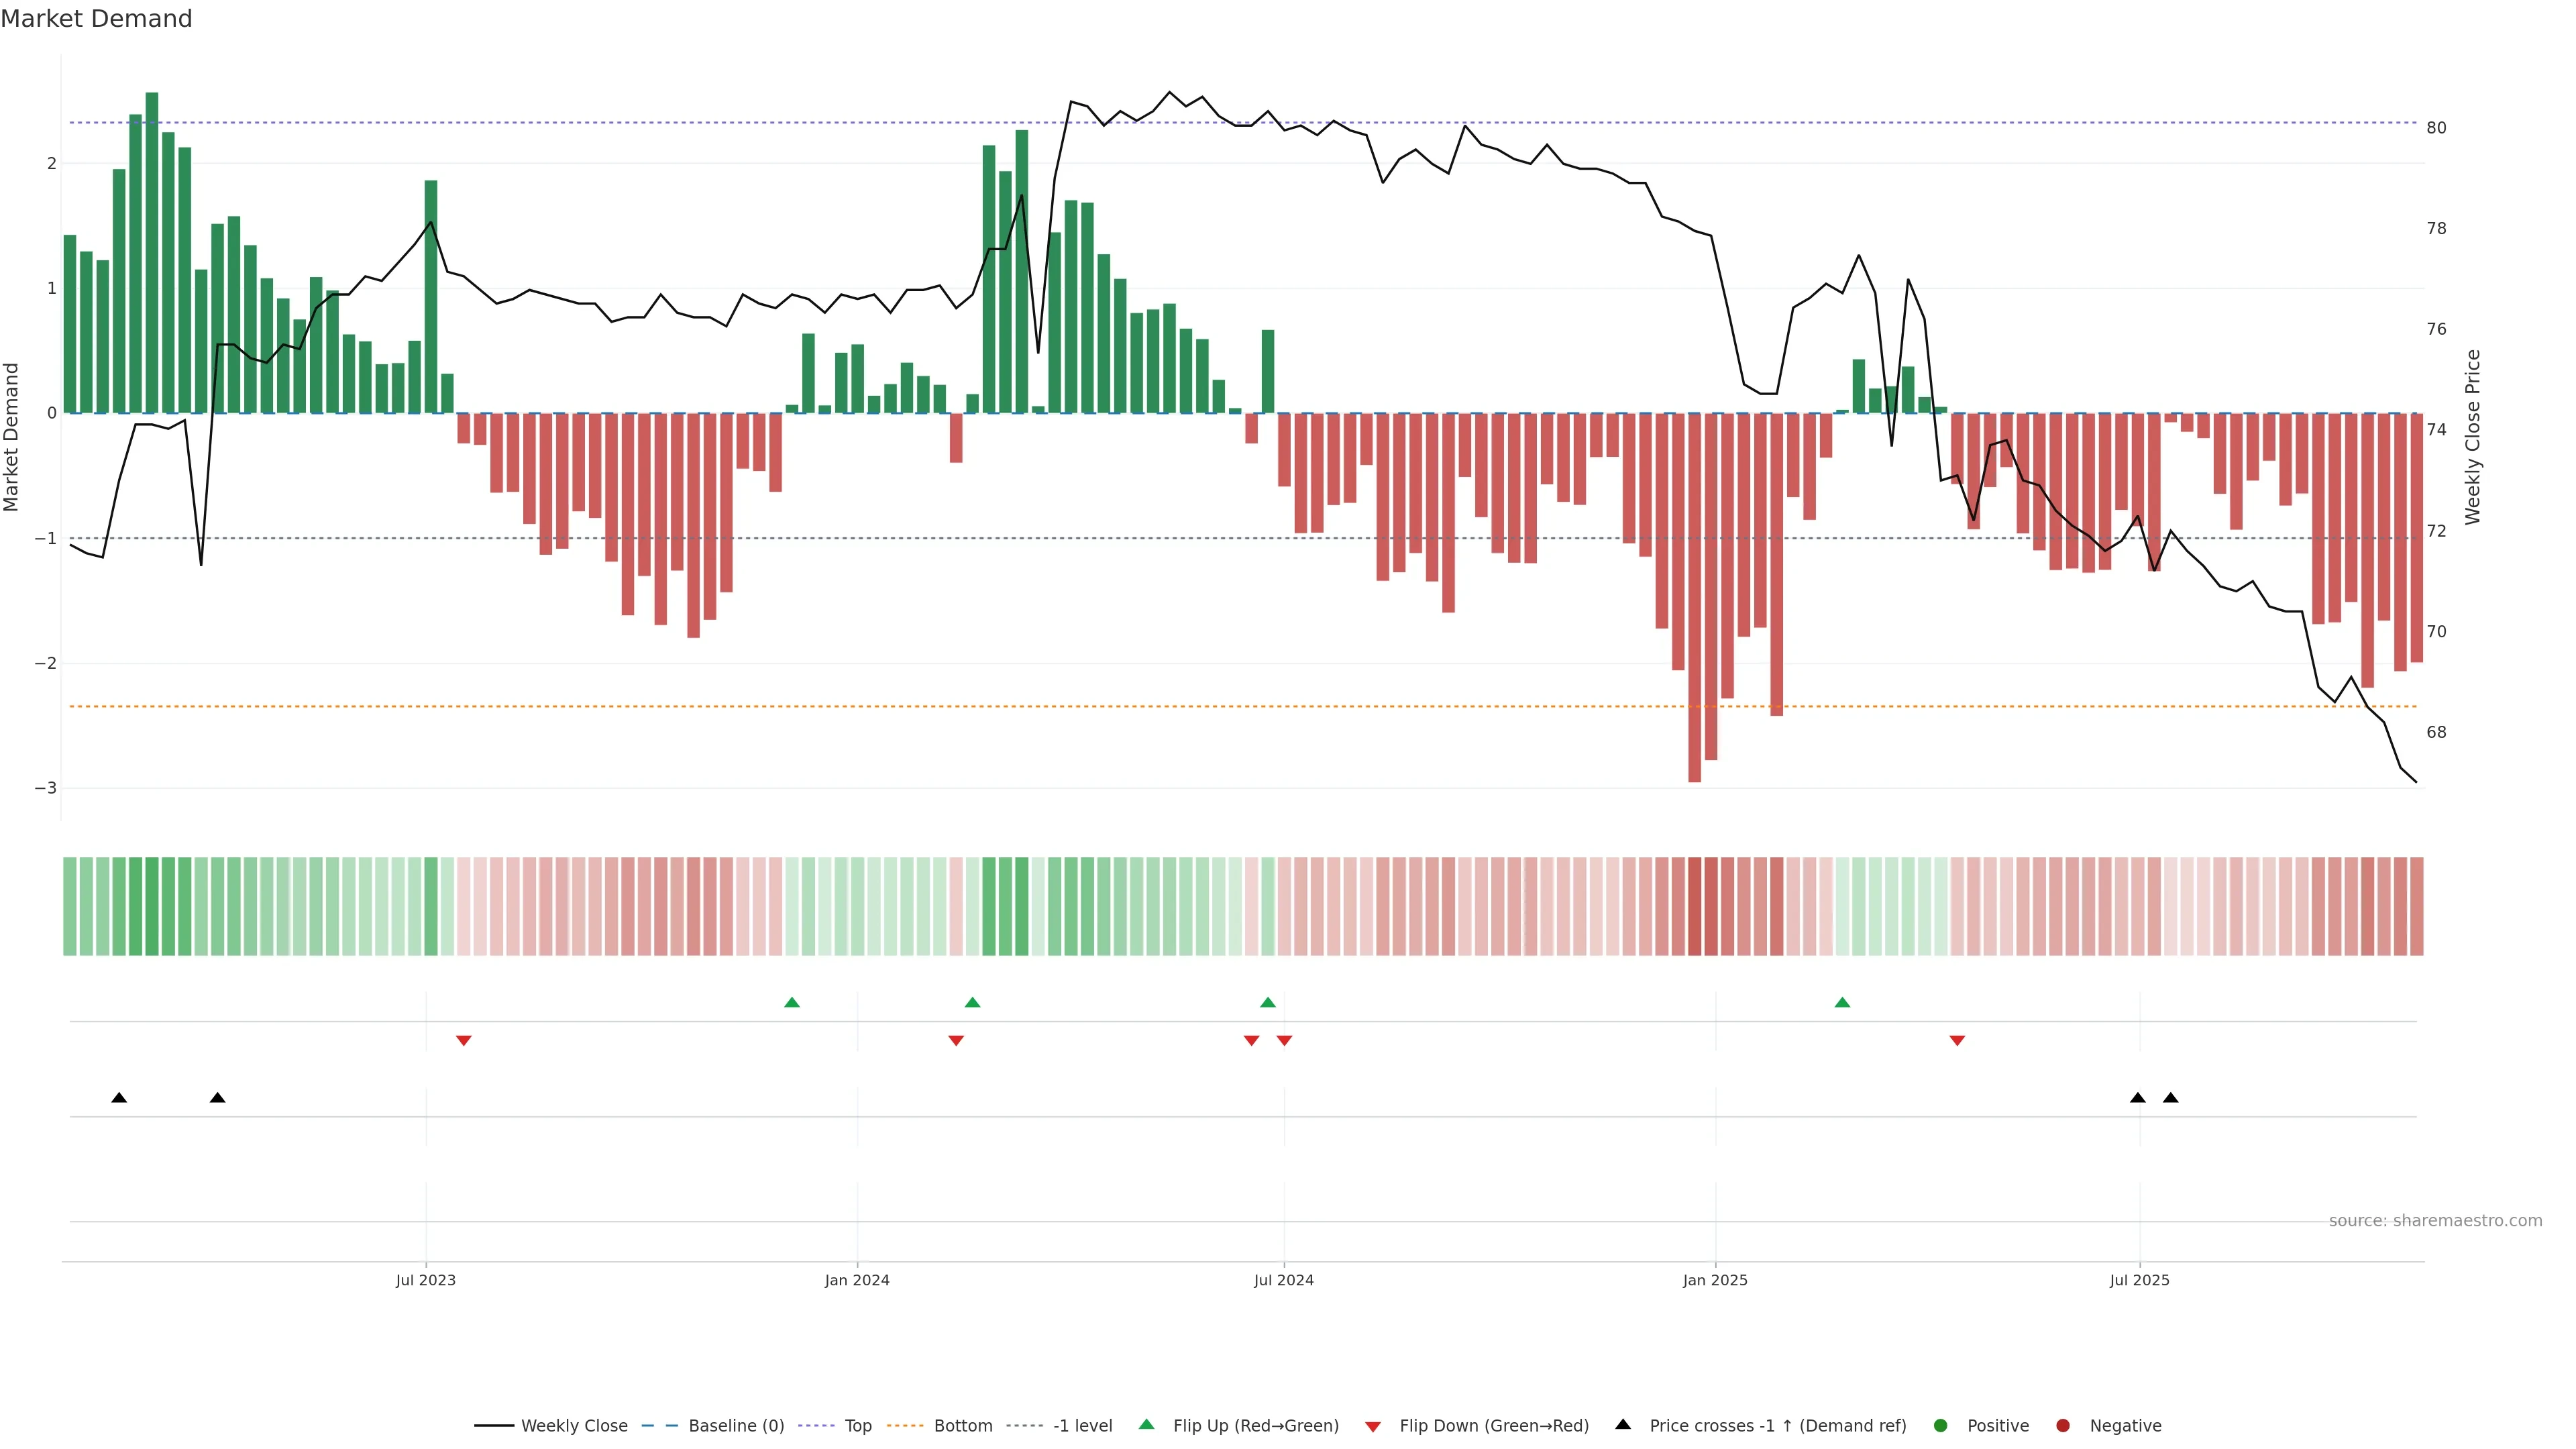This screenshot has height=1449, width=2576.
Task: Click the first black triangle price-cross marker
Action: pos(119,1097)
